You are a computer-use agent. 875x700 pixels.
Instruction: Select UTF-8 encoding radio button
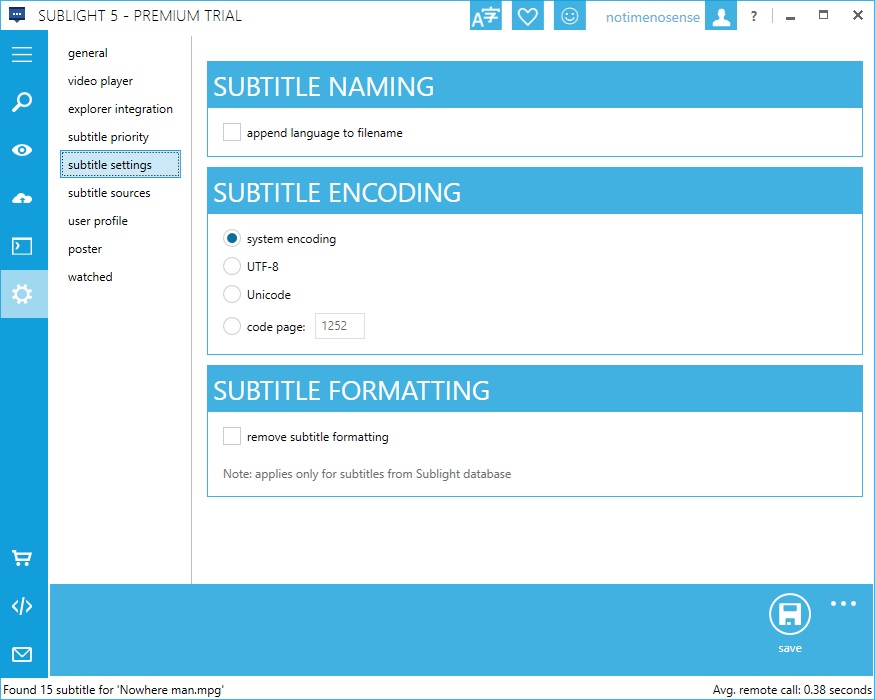coord(232,266)
